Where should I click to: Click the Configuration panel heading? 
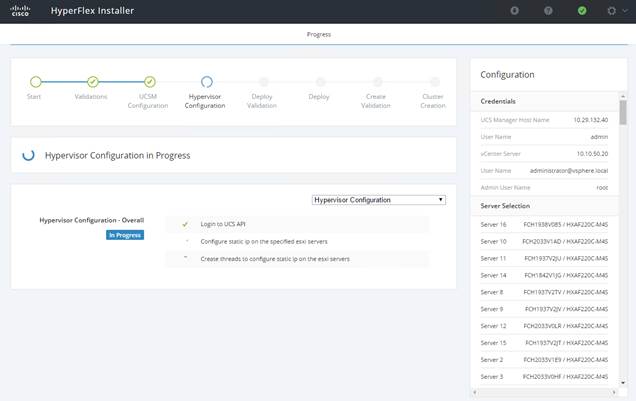tap(507, 75)
